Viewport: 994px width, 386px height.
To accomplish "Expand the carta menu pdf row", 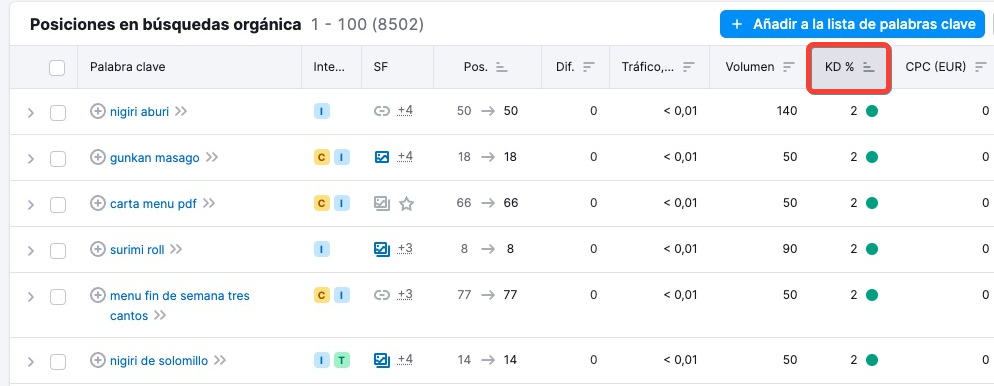I will [30, 205].
